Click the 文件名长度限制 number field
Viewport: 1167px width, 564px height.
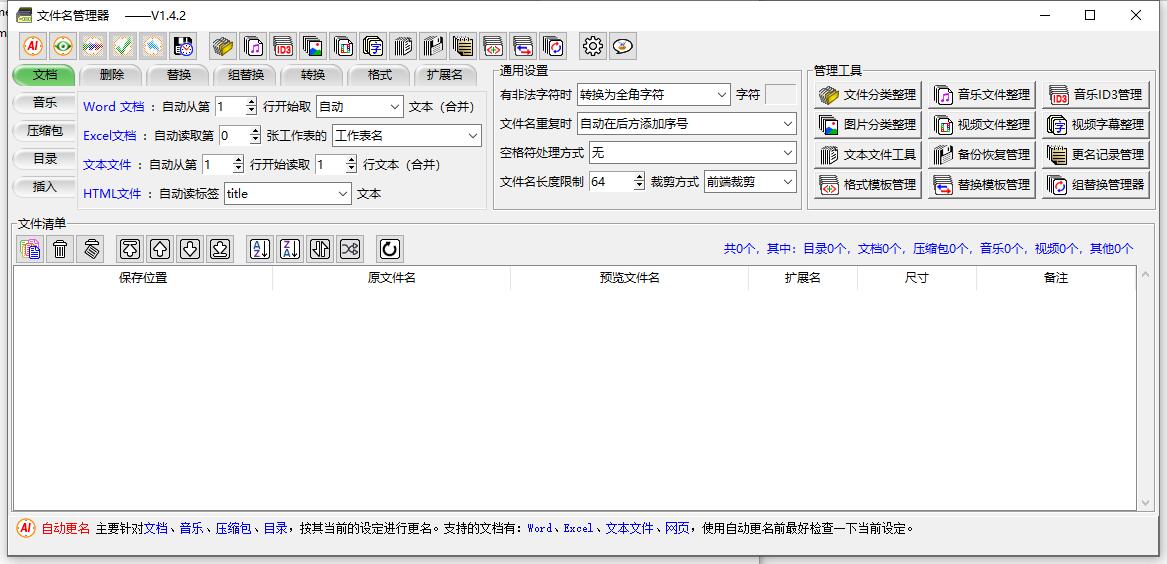coord(610,182)
